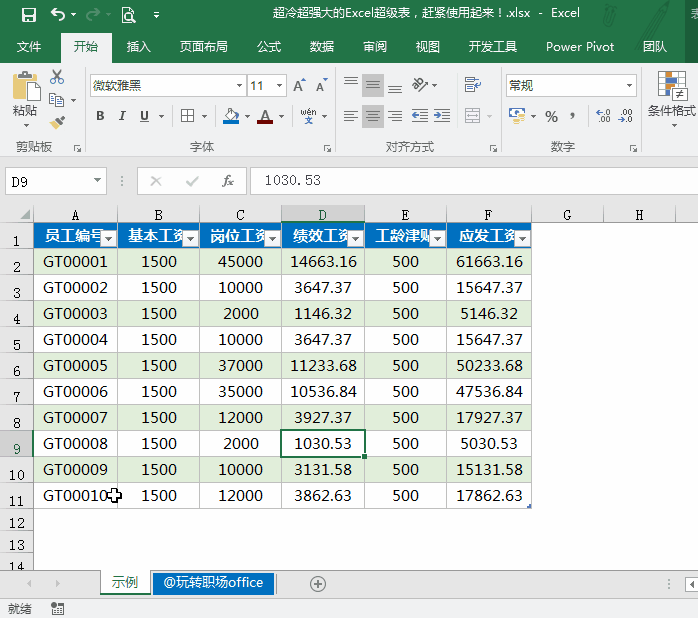
Task: Click the Orientation text-angle icon
Action: coord(419,85)
